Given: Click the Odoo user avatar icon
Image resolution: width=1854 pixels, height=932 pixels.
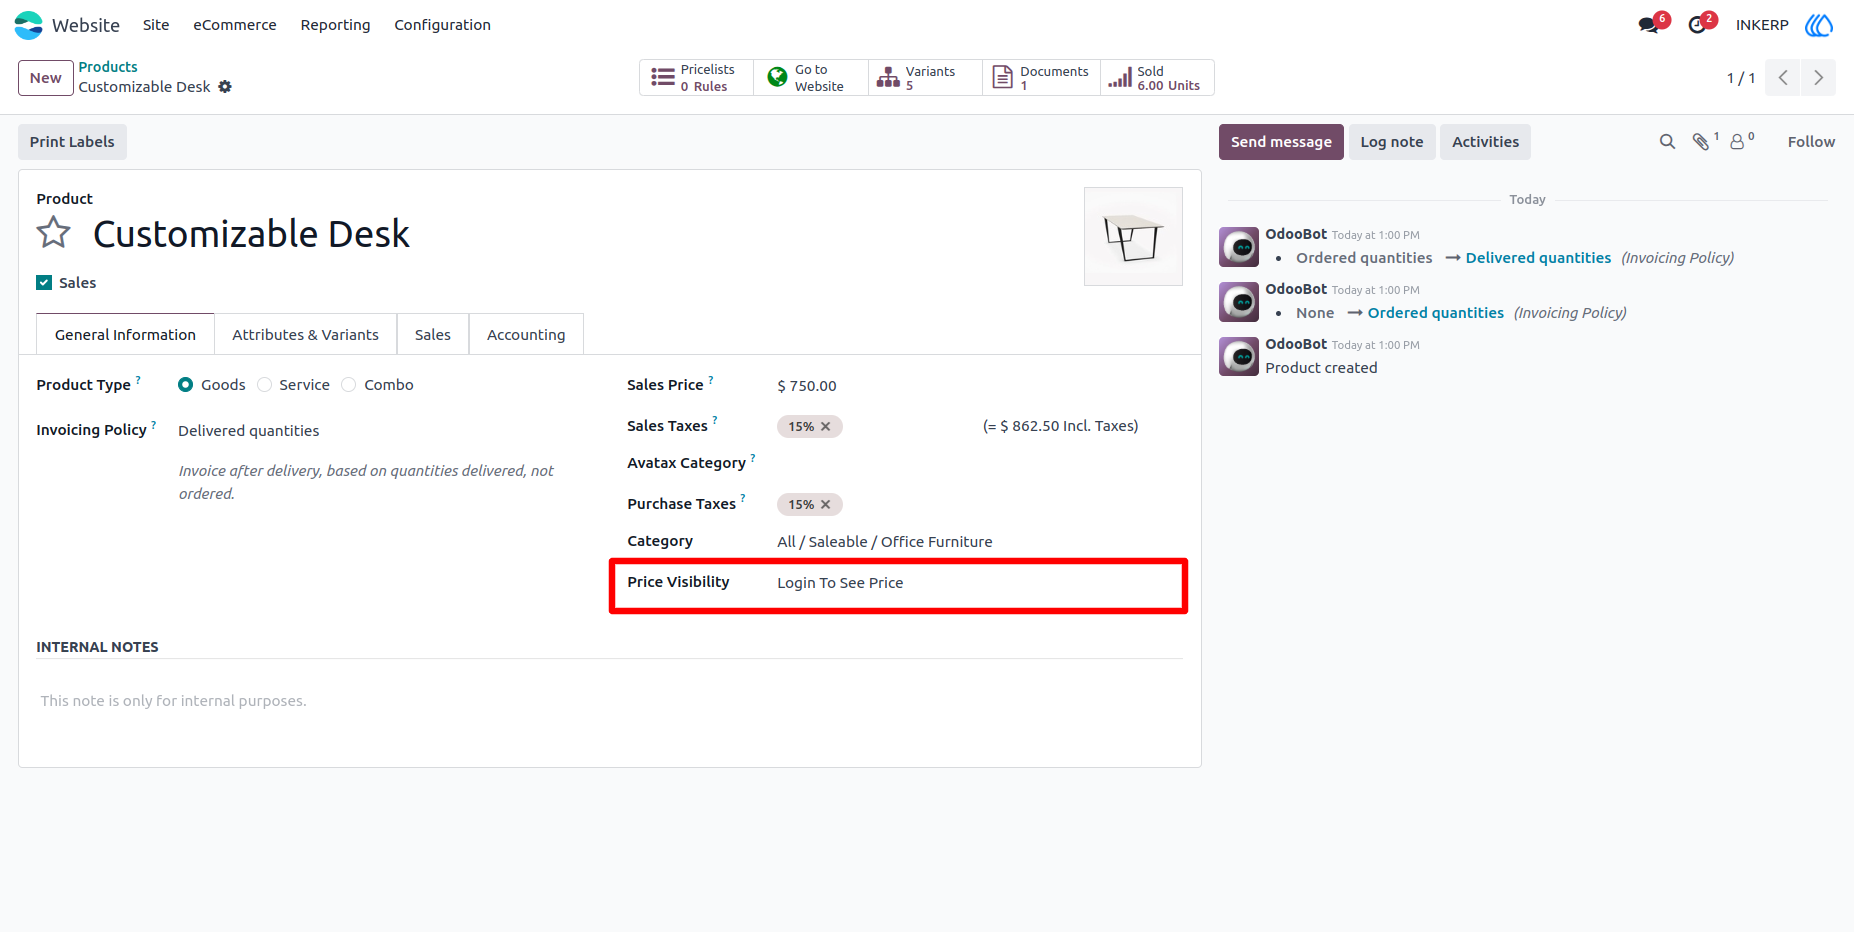Looking at the screenshot, I should [x=1819, y=25].
